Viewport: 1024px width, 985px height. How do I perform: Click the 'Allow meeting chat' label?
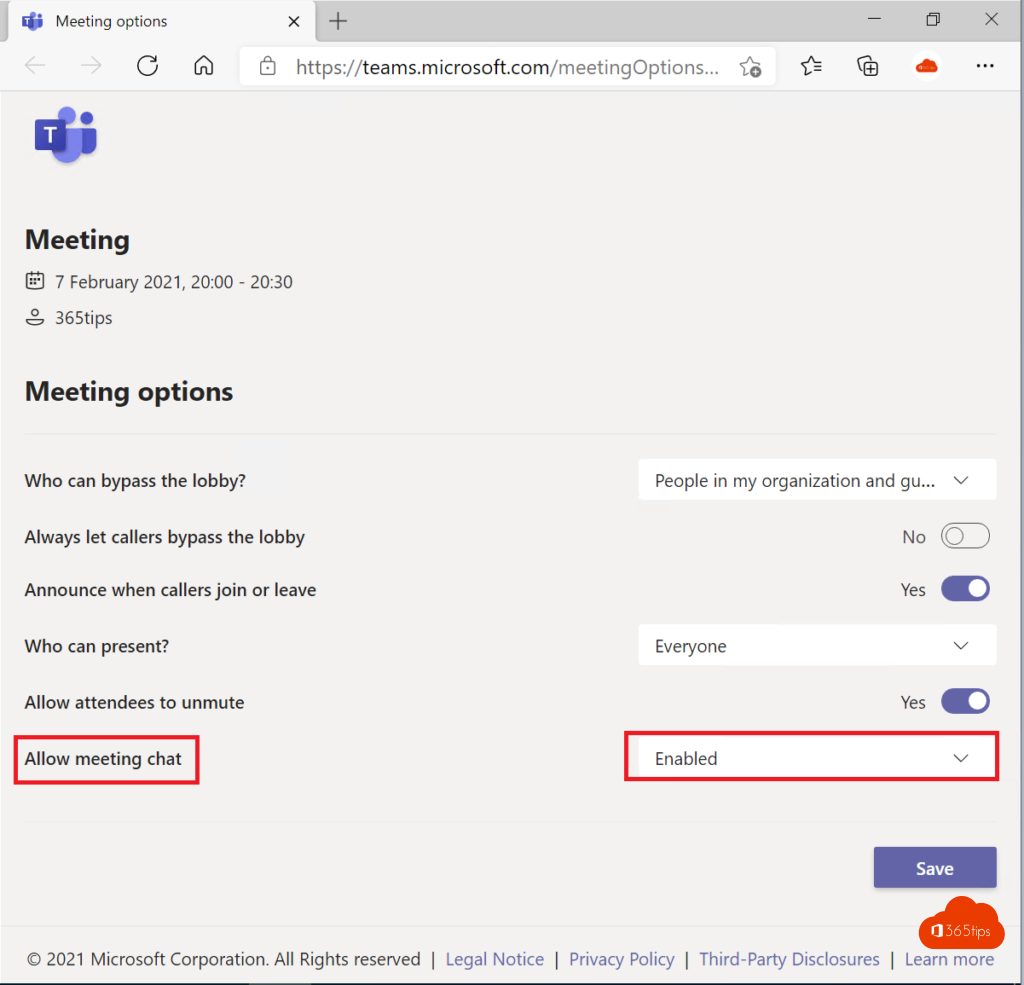click(103, 758)
